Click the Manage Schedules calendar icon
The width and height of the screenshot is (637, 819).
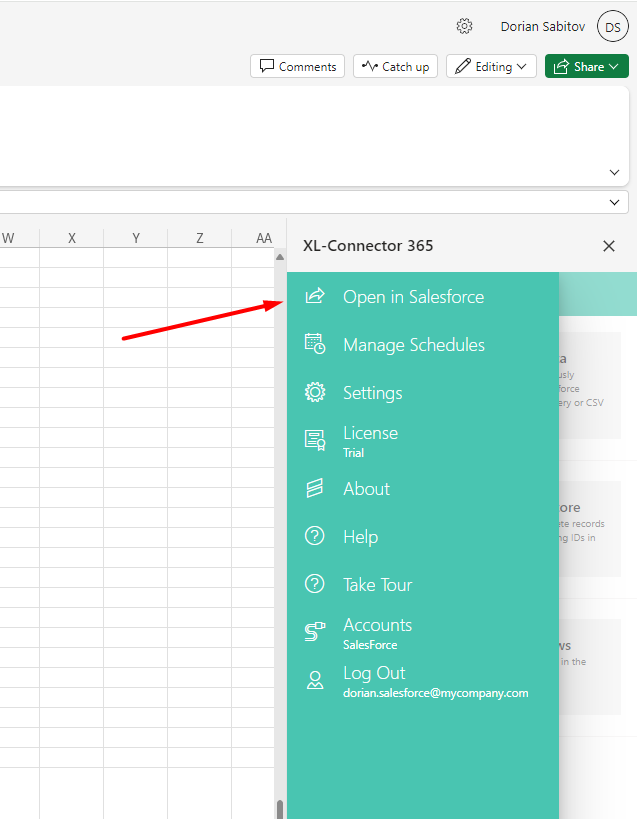pos(315,344)
